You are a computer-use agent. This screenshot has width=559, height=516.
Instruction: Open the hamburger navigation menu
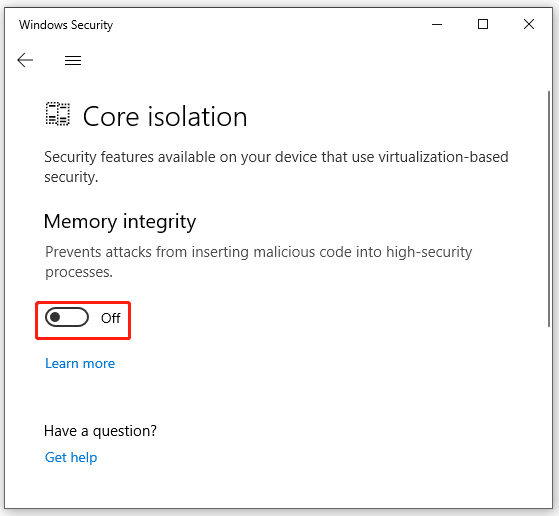pyautogui.click(x=73, y=60)
